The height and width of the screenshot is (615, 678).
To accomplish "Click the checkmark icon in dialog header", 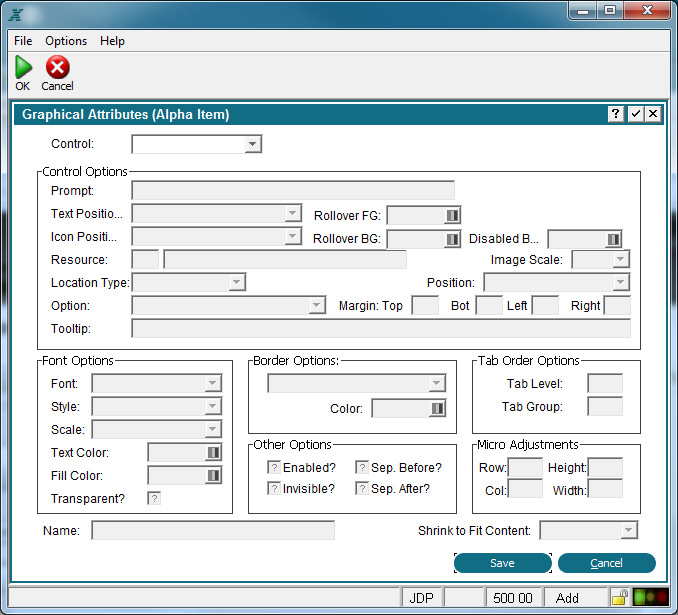I will [635, 114].
